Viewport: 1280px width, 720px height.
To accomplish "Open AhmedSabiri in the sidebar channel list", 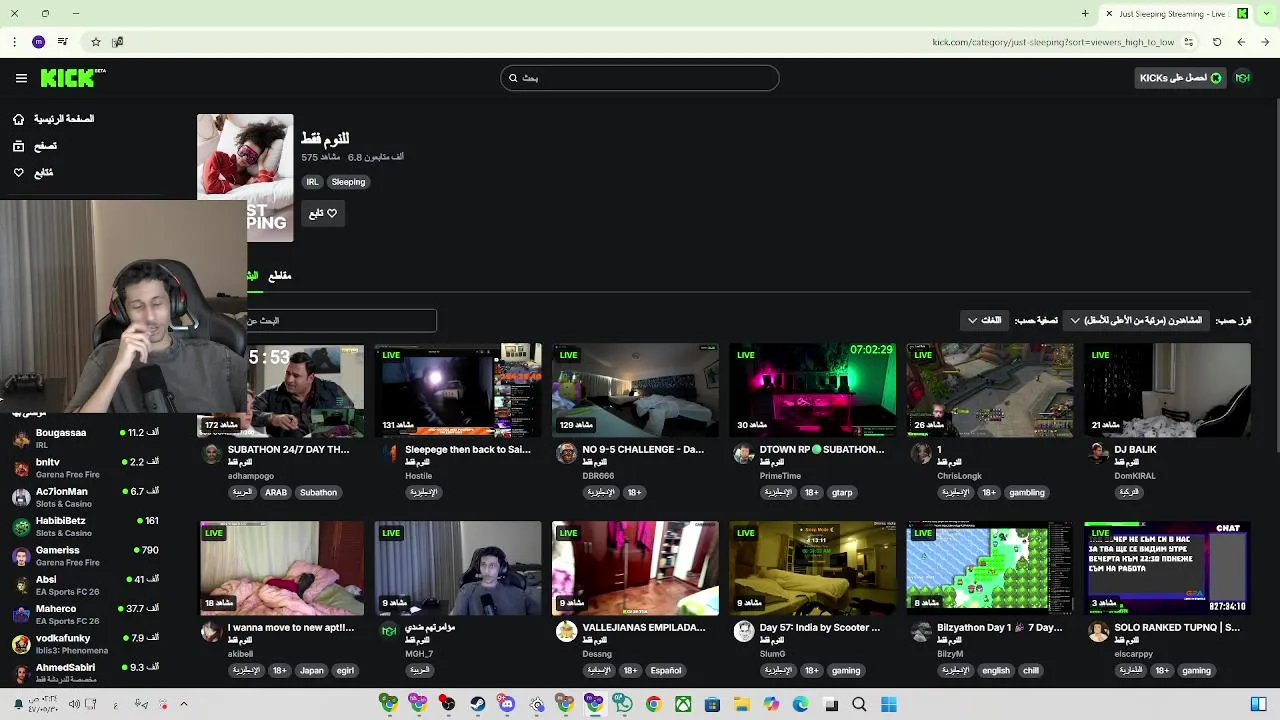I will point(85,672).
